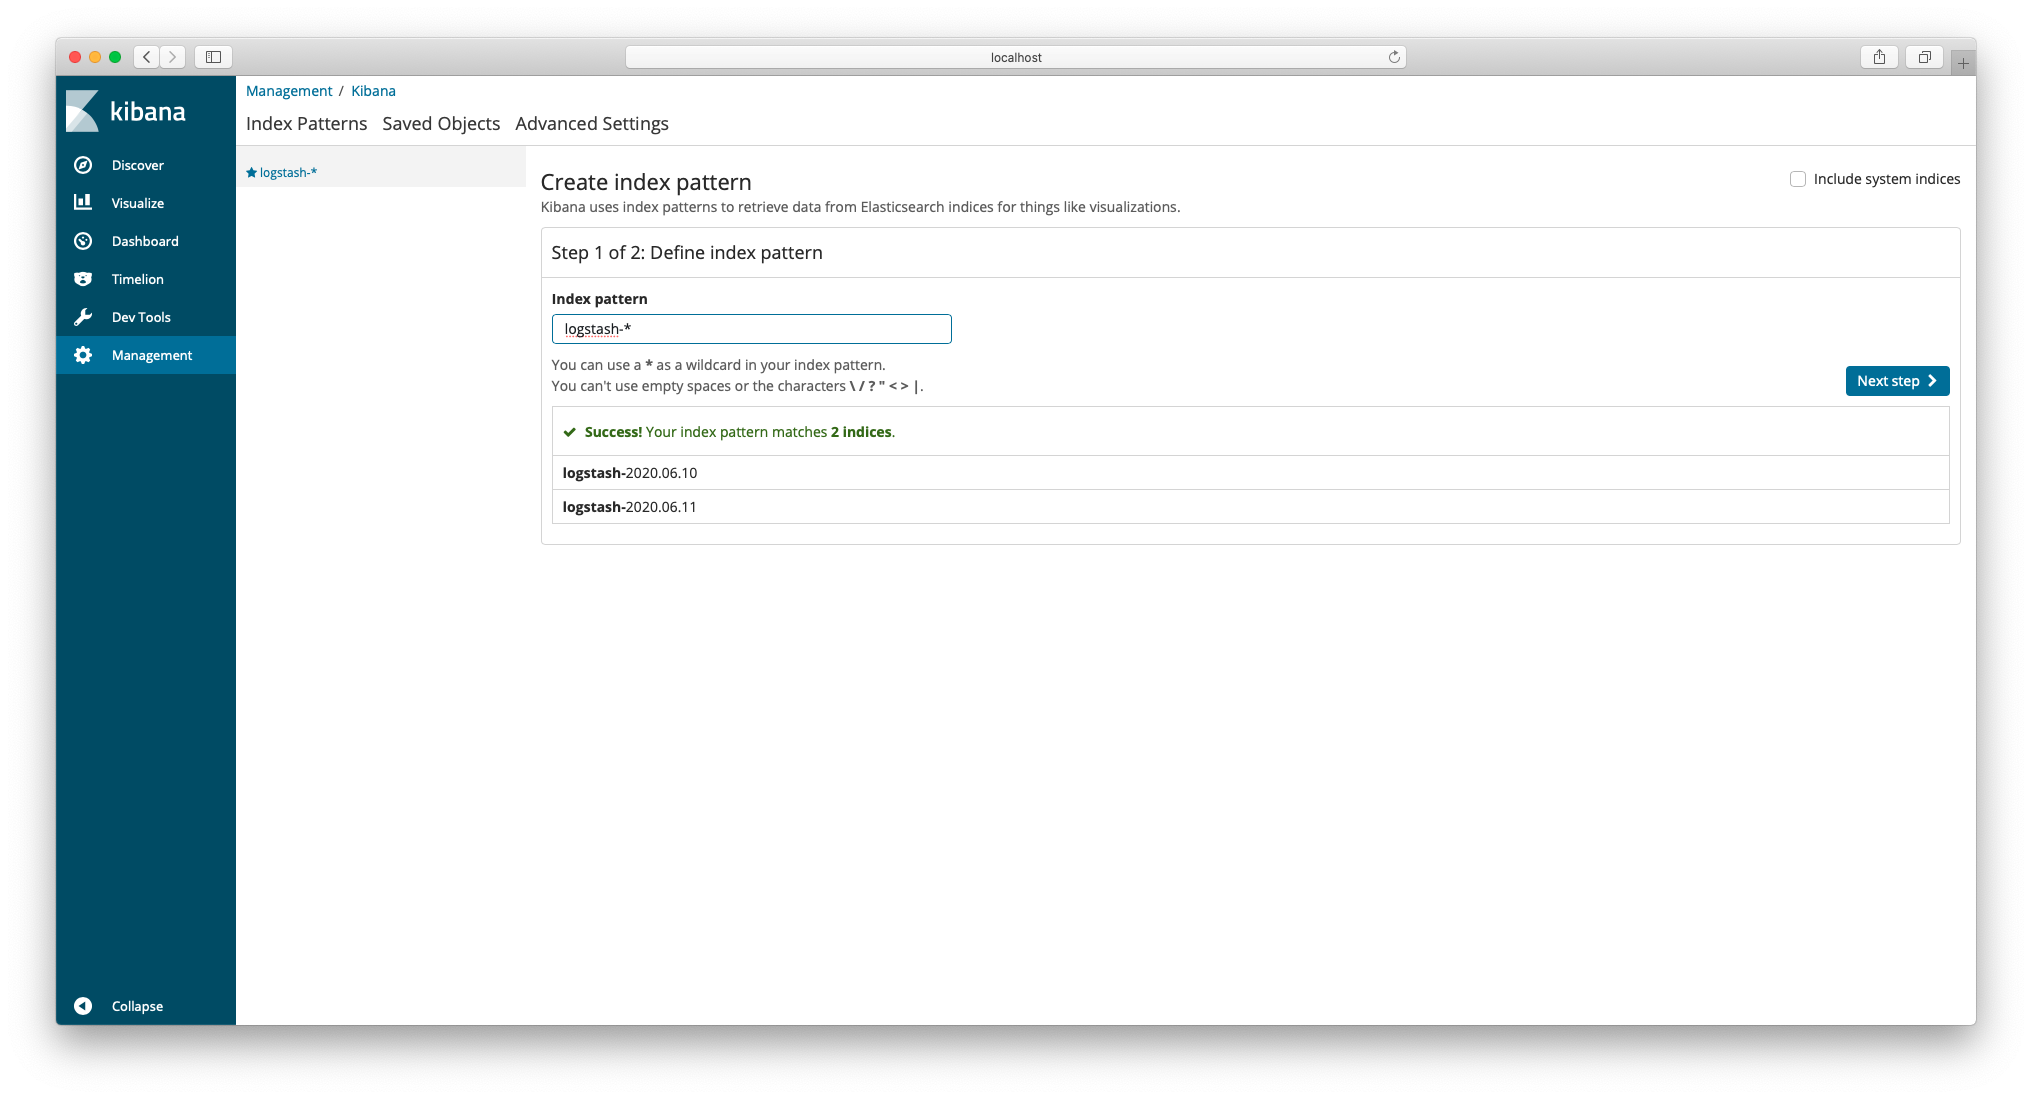Switch to Advanced Settings tab
The image size is (2032, 1099).
coord(592,124)
